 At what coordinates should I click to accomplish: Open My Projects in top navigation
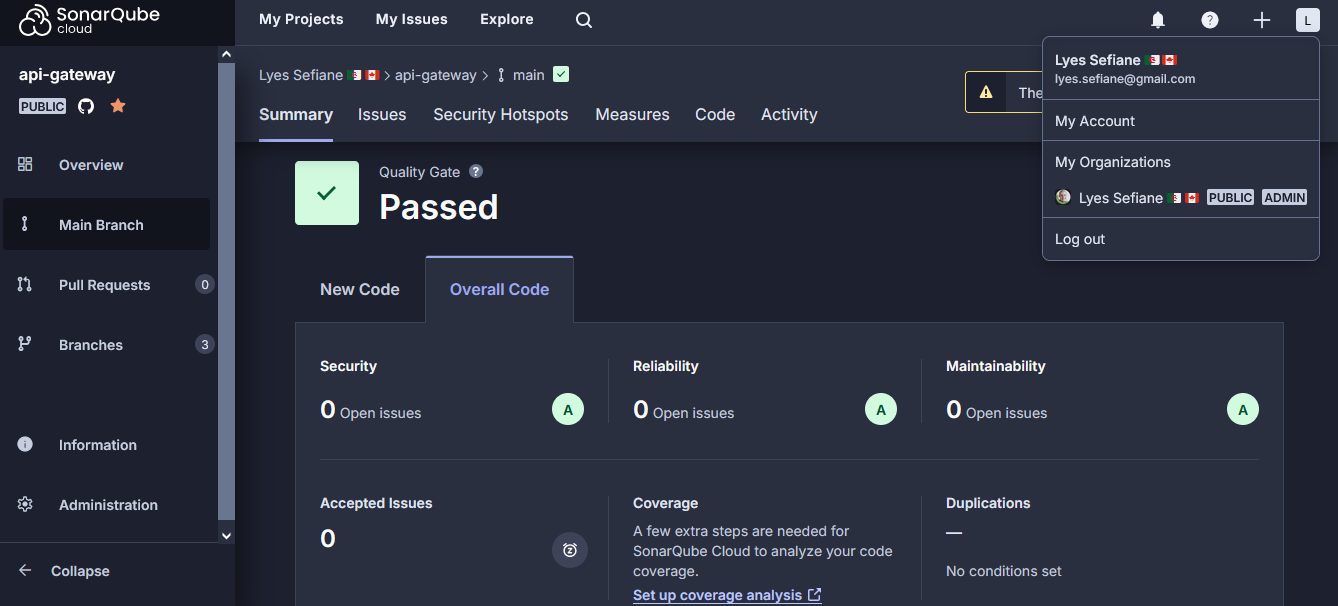click(301, 19)
